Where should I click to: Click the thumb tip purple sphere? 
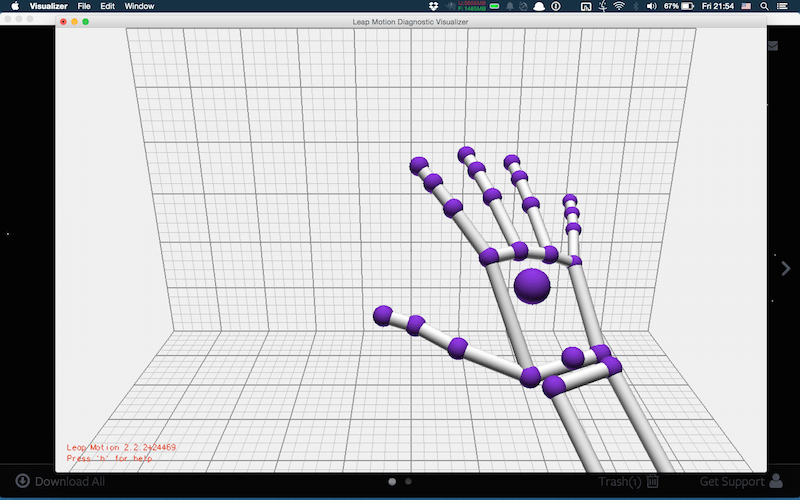383,316
